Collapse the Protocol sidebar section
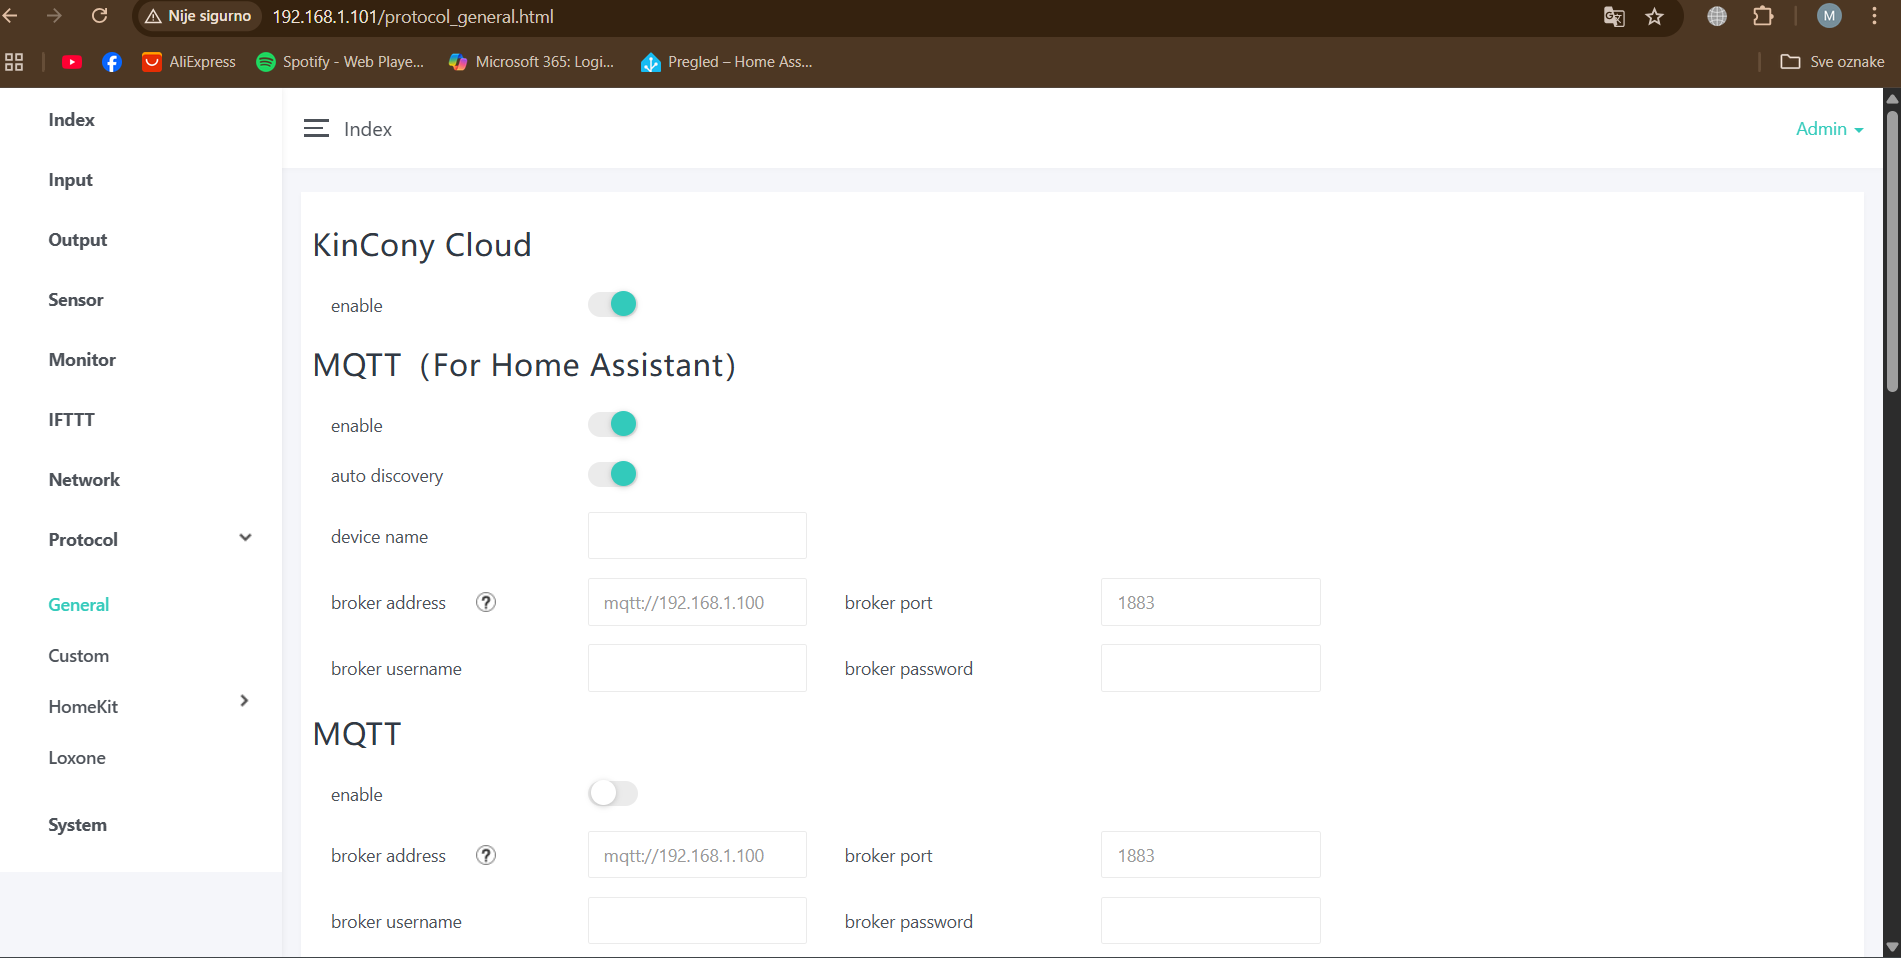 click(245, 538)
